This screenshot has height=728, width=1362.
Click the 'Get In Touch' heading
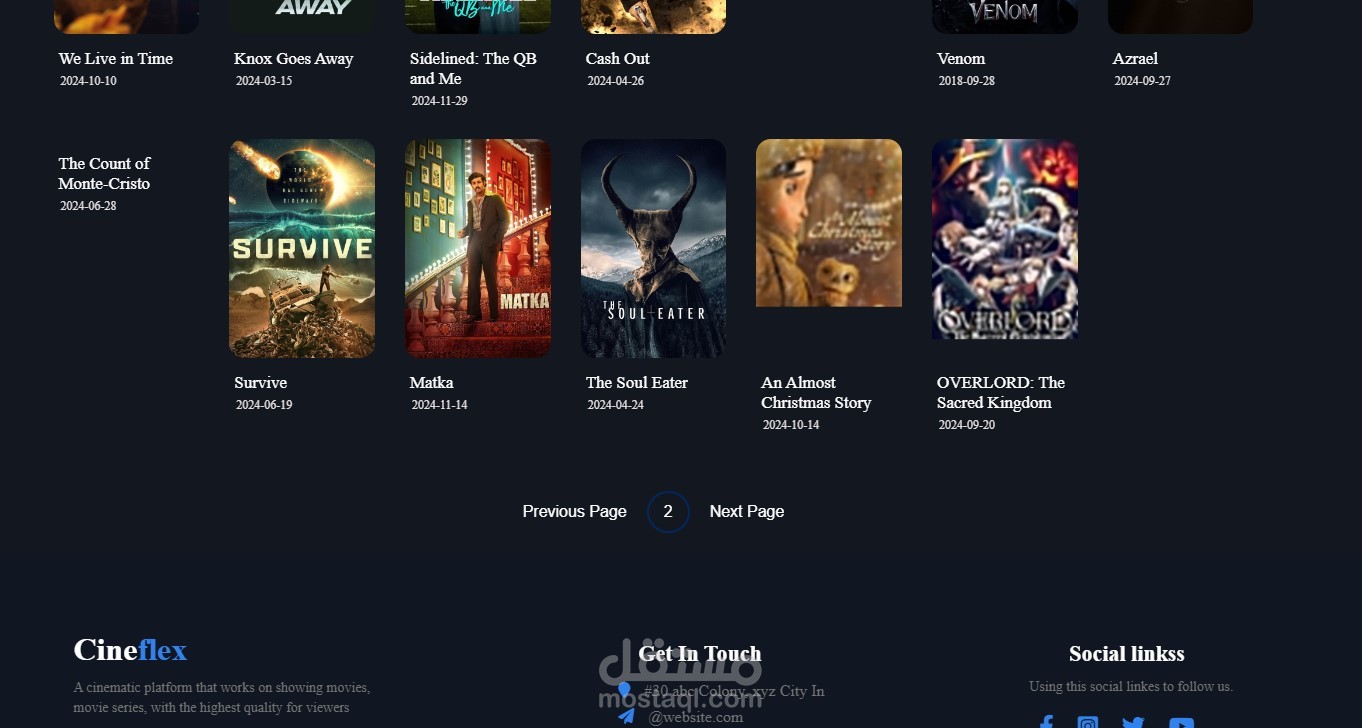[x=700, y=654]
